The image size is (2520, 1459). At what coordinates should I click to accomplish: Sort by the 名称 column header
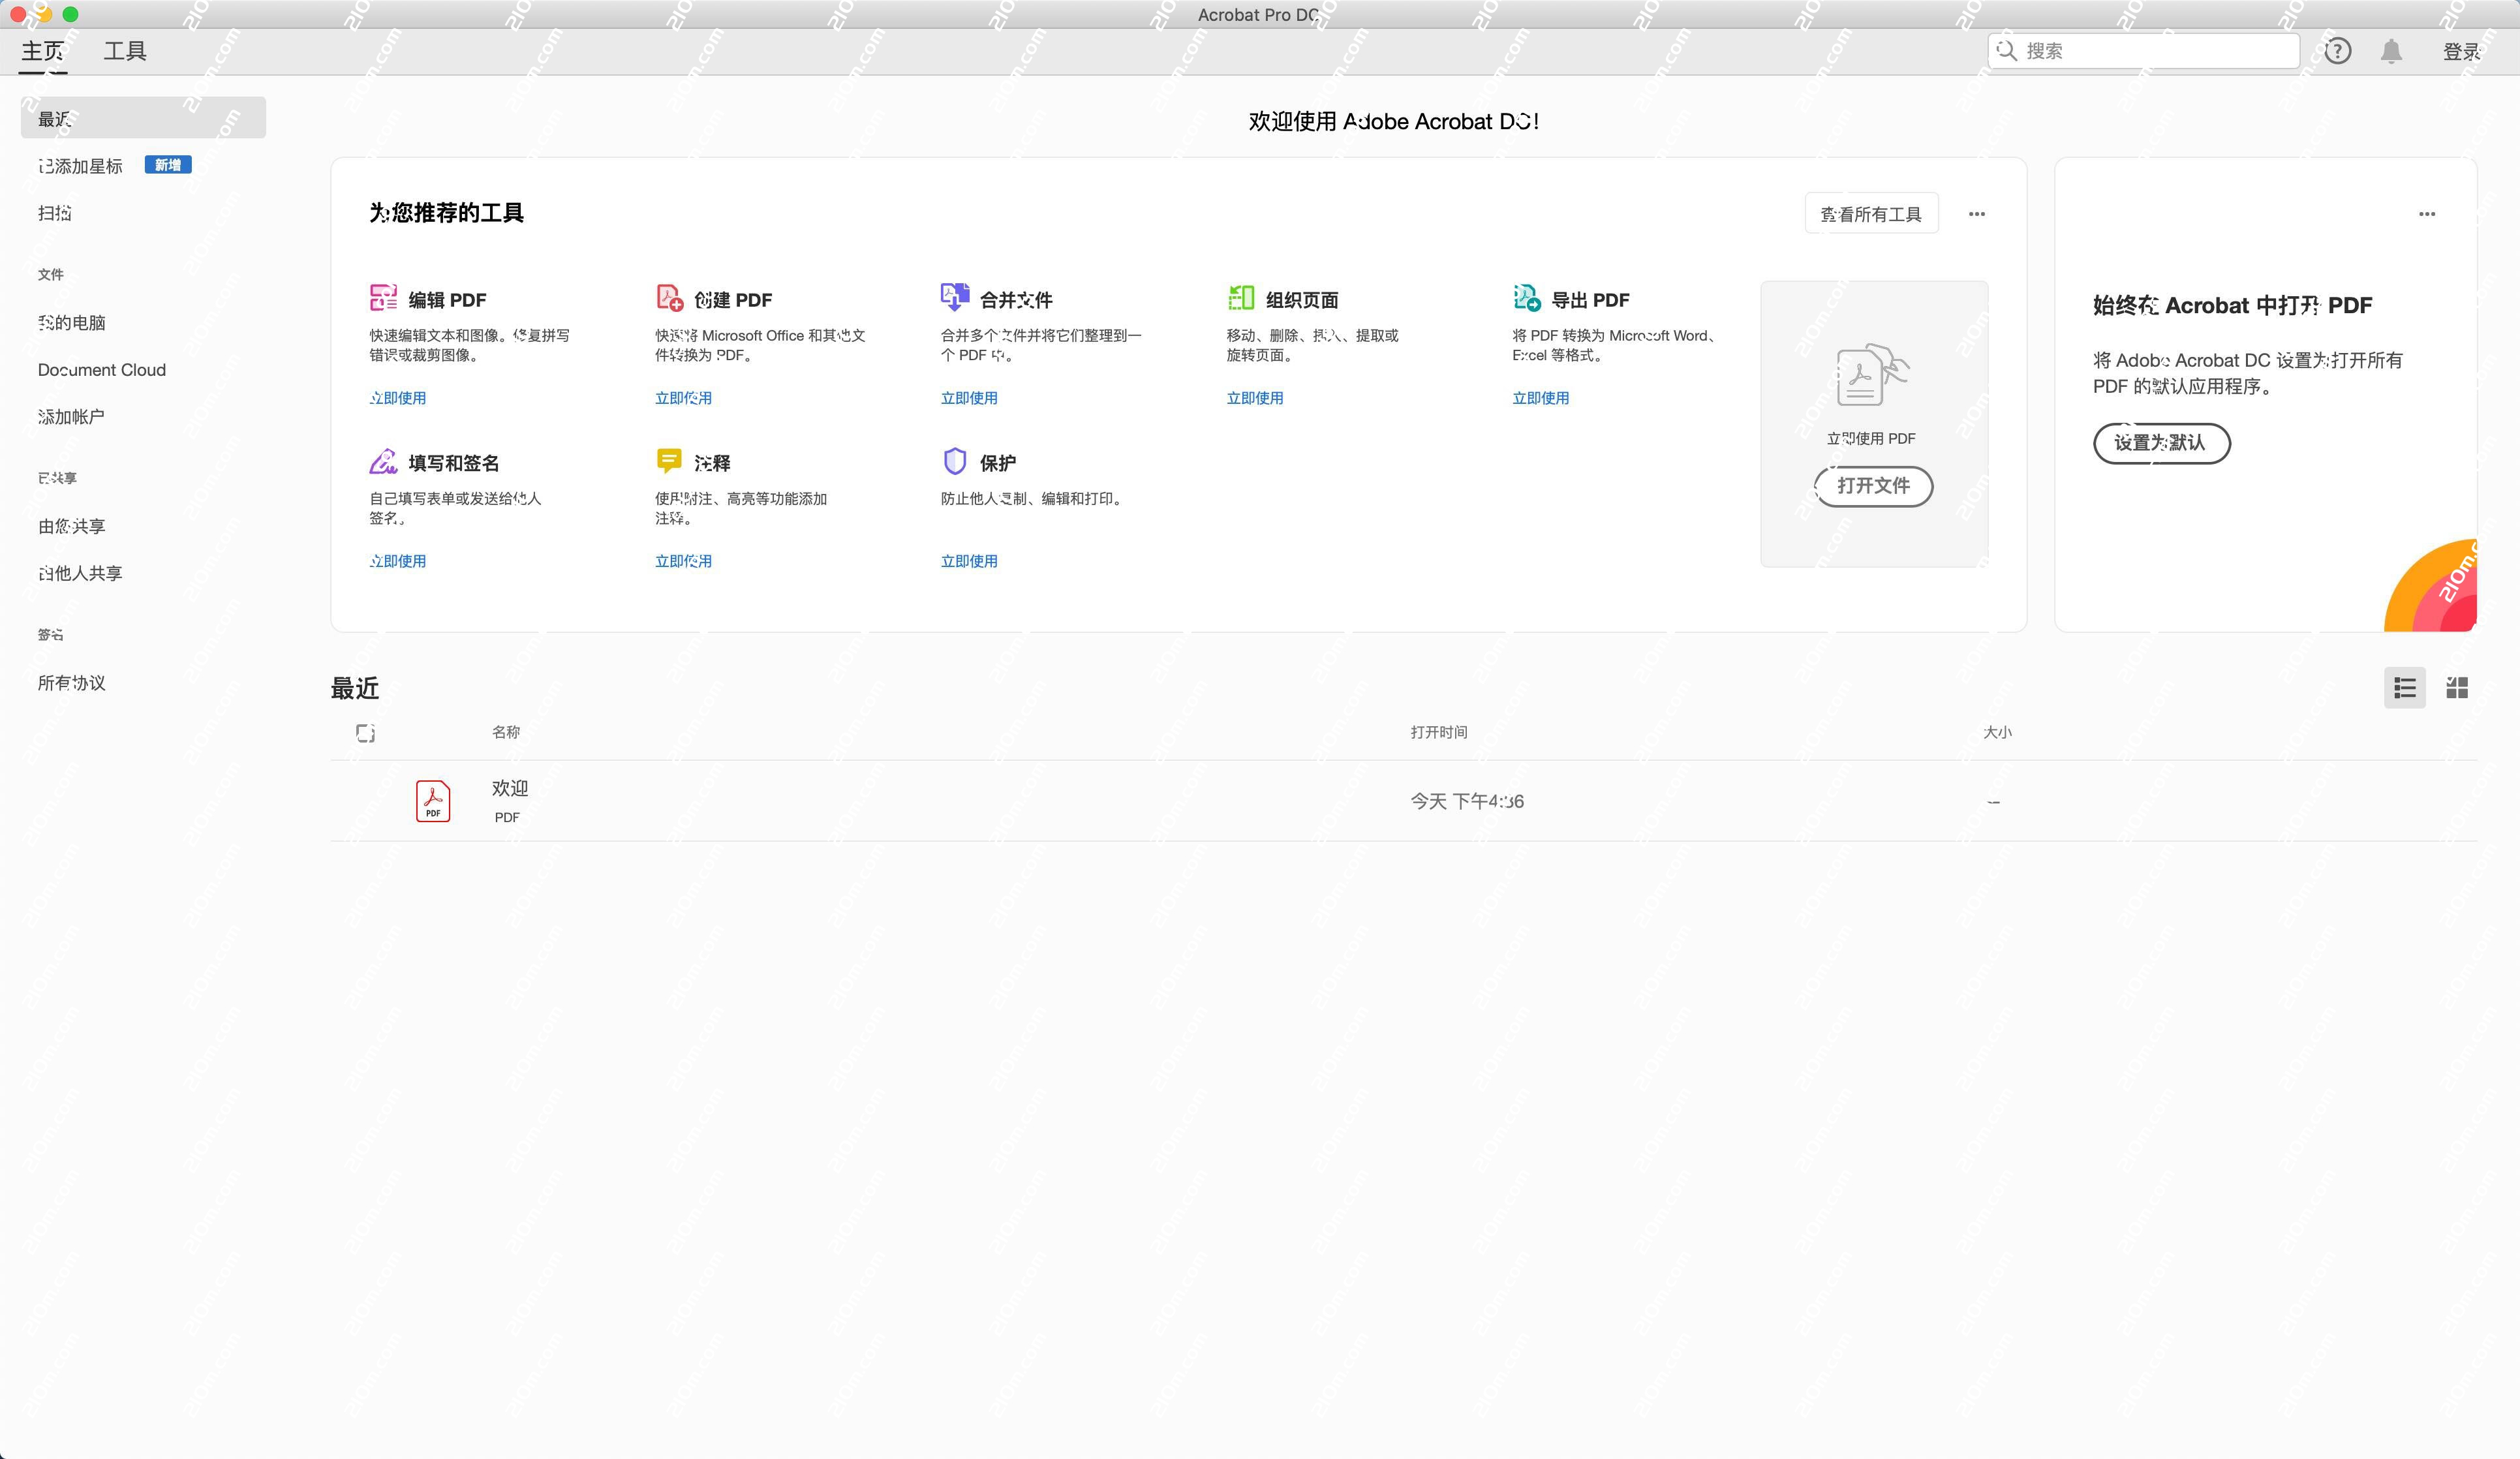[x=506, y=732]
